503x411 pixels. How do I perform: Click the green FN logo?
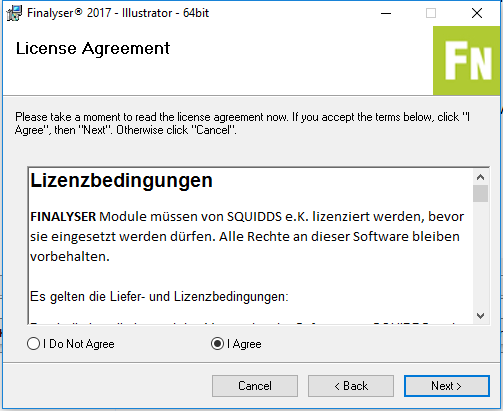[467, 61]
